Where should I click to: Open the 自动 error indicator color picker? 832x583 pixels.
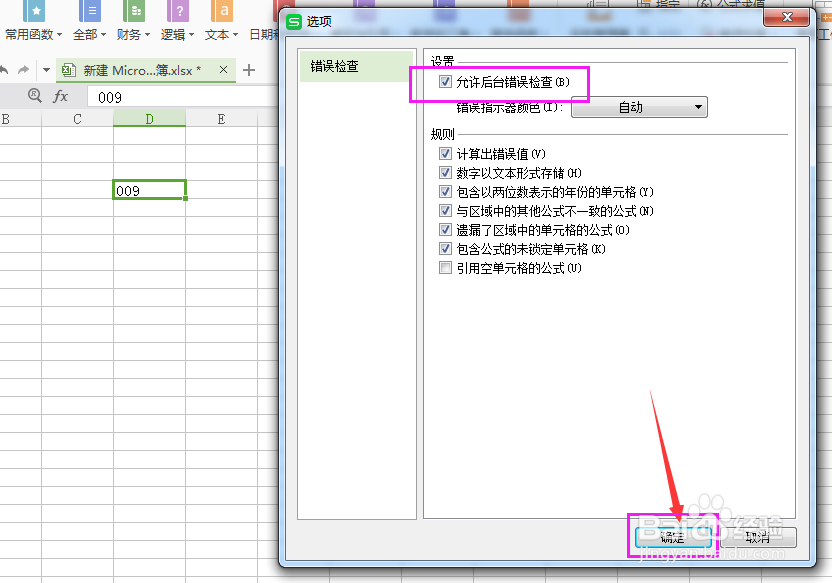(x=638, y=107)
